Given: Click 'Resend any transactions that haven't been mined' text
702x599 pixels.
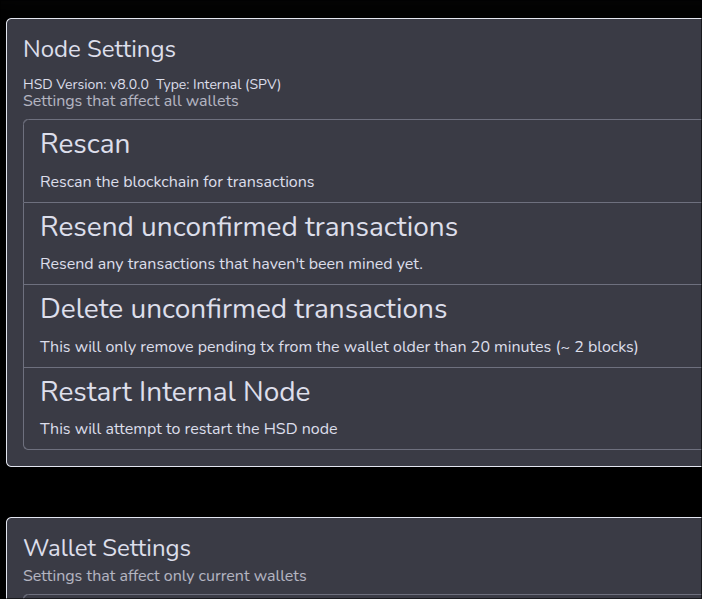Looking at the screenshot, I should point(231,264).
